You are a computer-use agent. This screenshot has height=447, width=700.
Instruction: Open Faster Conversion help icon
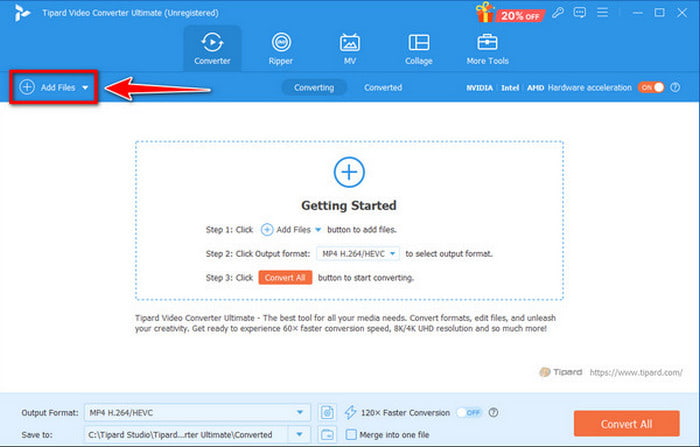coord(493,413)
